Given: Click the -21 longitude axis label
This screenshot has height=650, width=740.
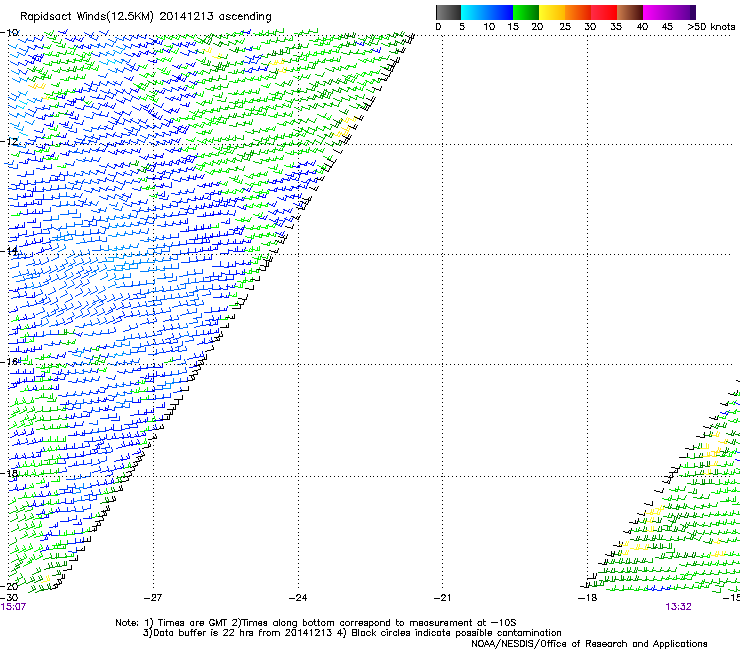Looking at the screenshot, I should (443, 598).
